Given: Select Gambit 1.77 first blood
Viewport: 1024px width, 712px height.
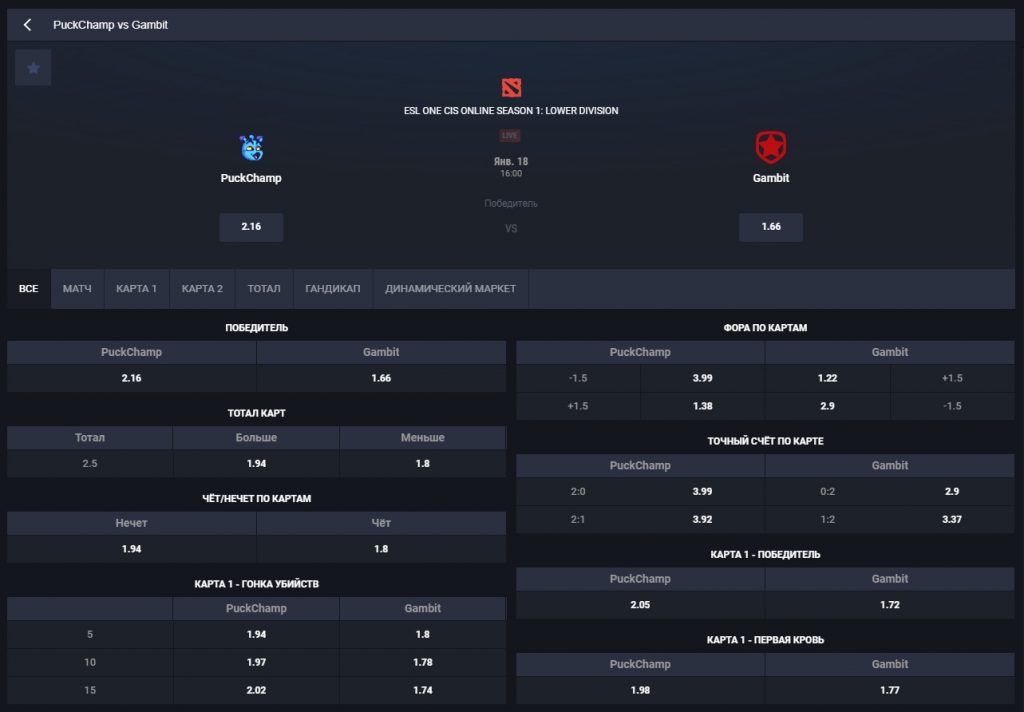Looking at the screenshot, I should tap(889, 690).
